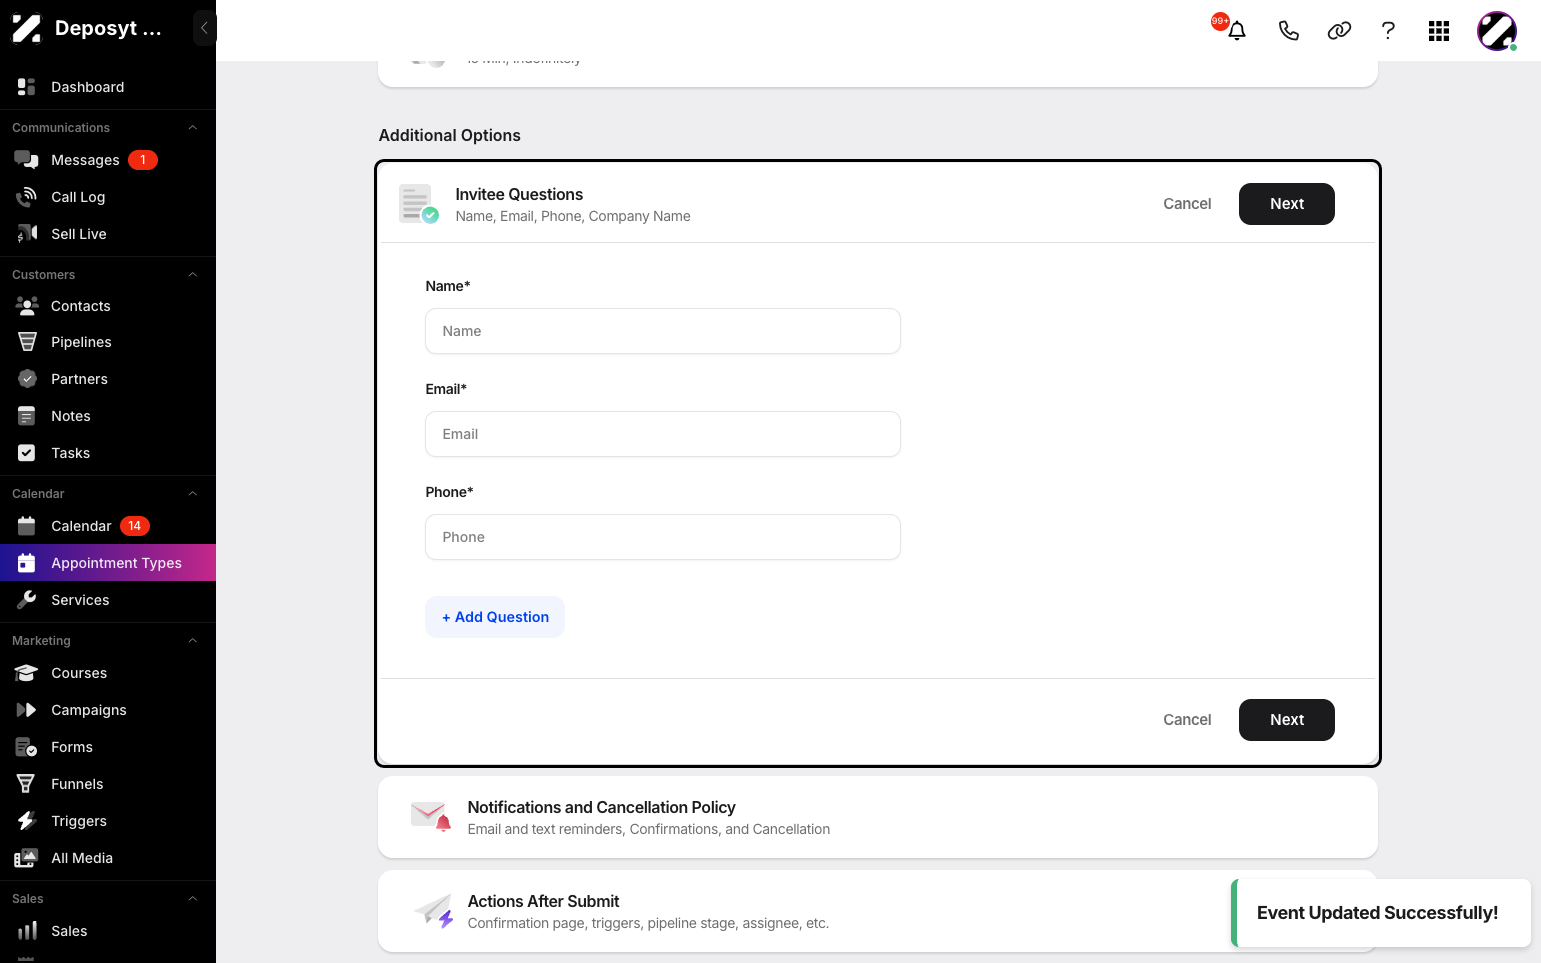This screenshot has height=963, width=1541.
Task: Focus the Email input field
Action: coord(663,434)
